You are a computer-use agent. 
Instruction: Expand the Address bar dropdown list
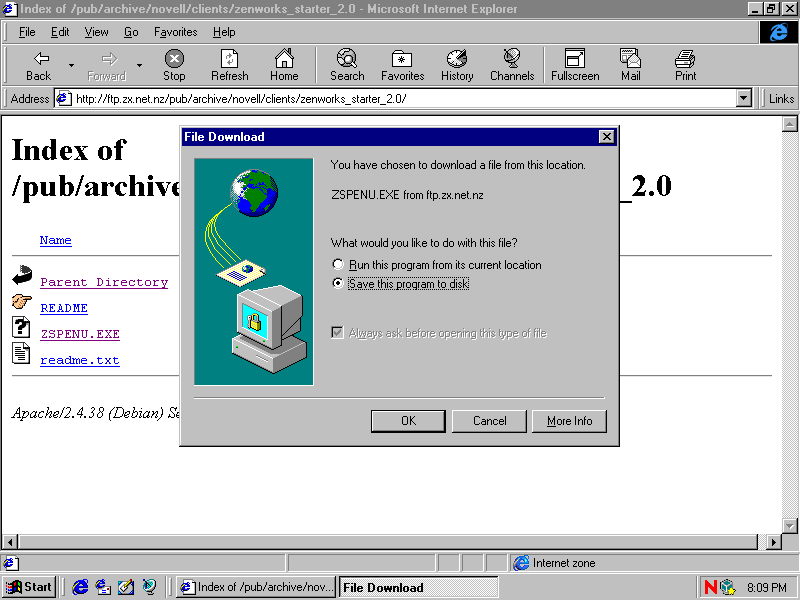[744, 98]
